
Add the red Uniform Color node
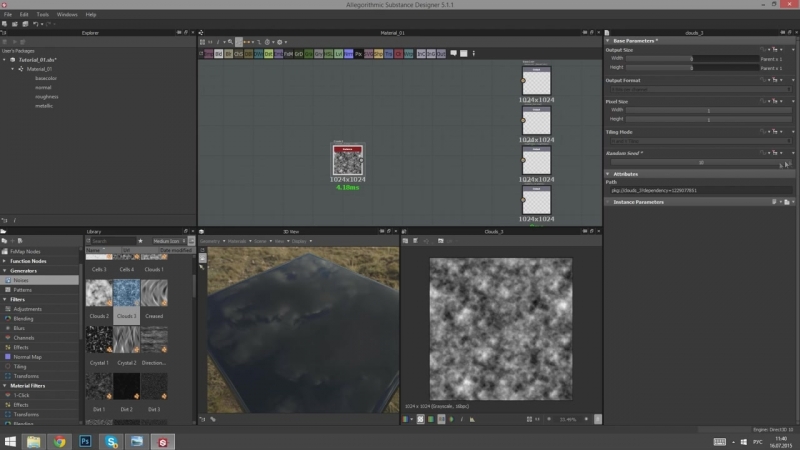pos(398,54)
